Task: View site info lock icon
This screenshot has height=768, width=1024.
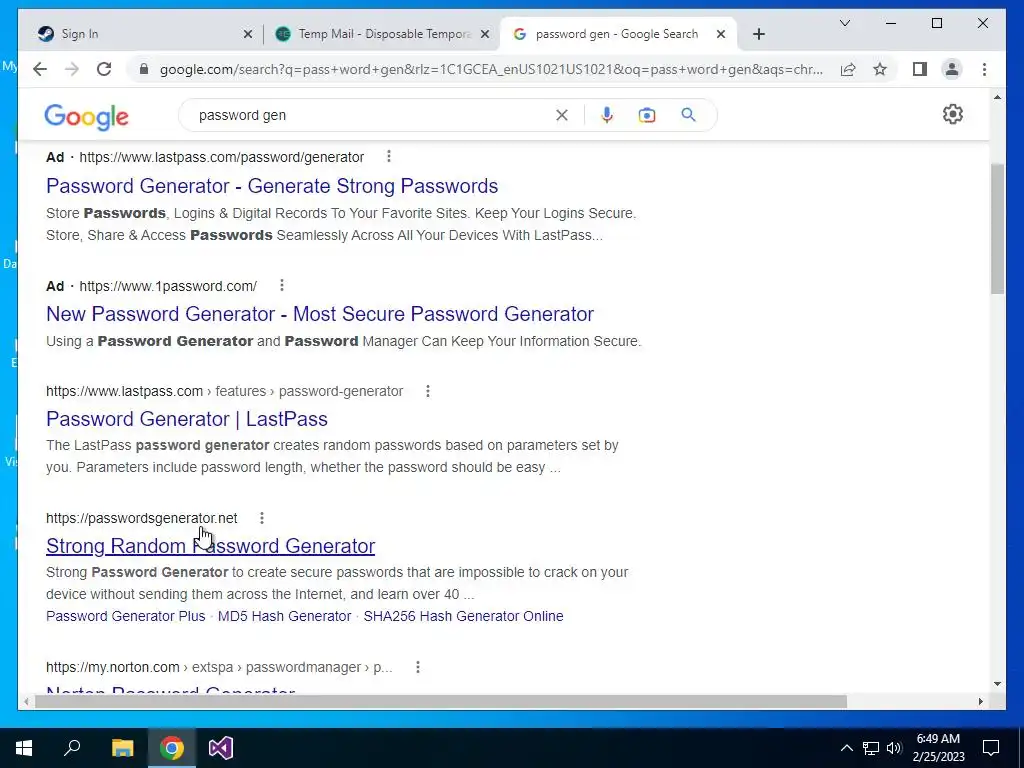Action: point(144,69)
